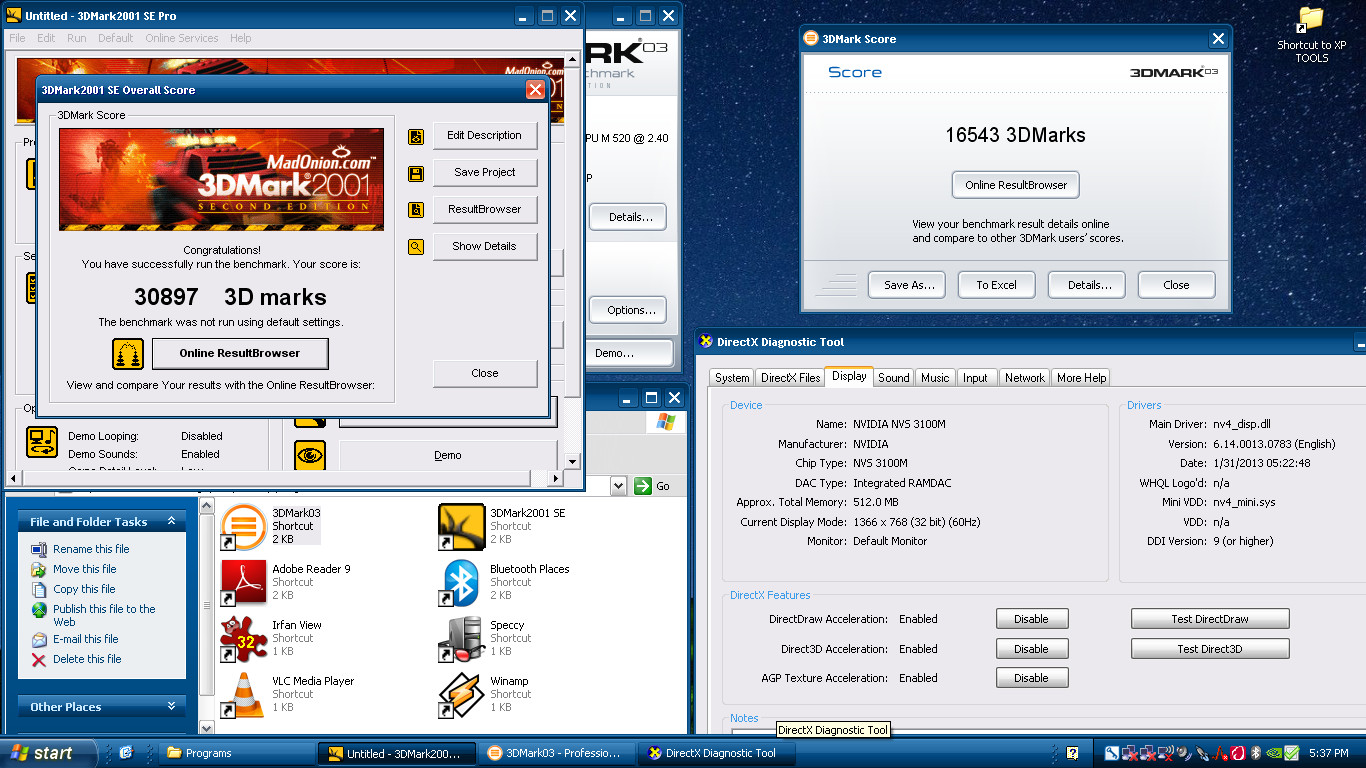Click the yellow icon left of Online ResultBrowser
Screen dimensions: 1366x768
tap(128, 353)
